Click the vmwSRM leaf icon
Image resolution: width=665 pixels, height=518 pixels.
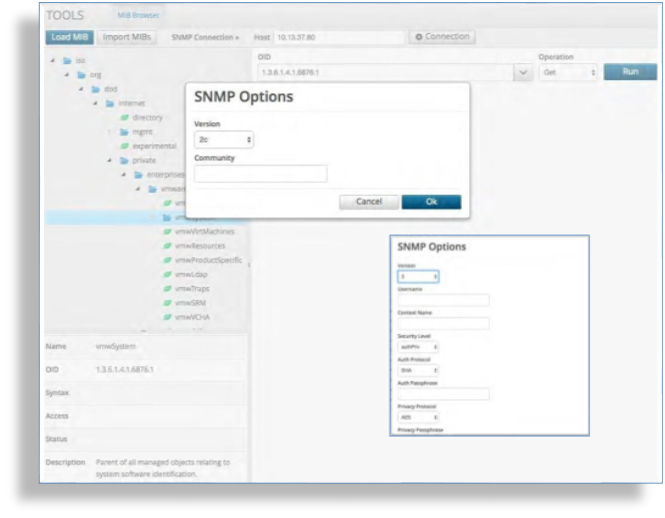point(167,303)
